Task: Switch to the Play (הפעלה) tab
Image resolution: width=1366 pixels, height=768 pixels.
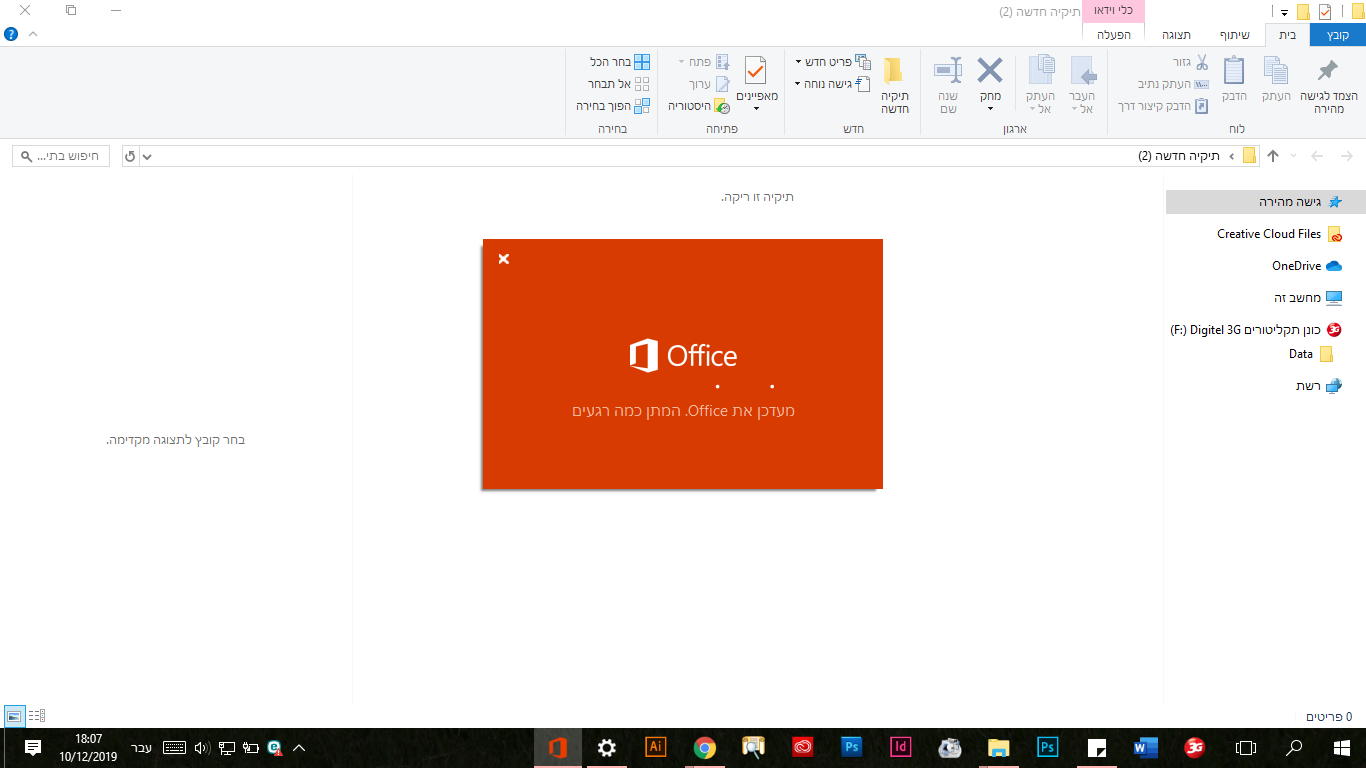Action: pyautogui.click(x=1113, y=35)
